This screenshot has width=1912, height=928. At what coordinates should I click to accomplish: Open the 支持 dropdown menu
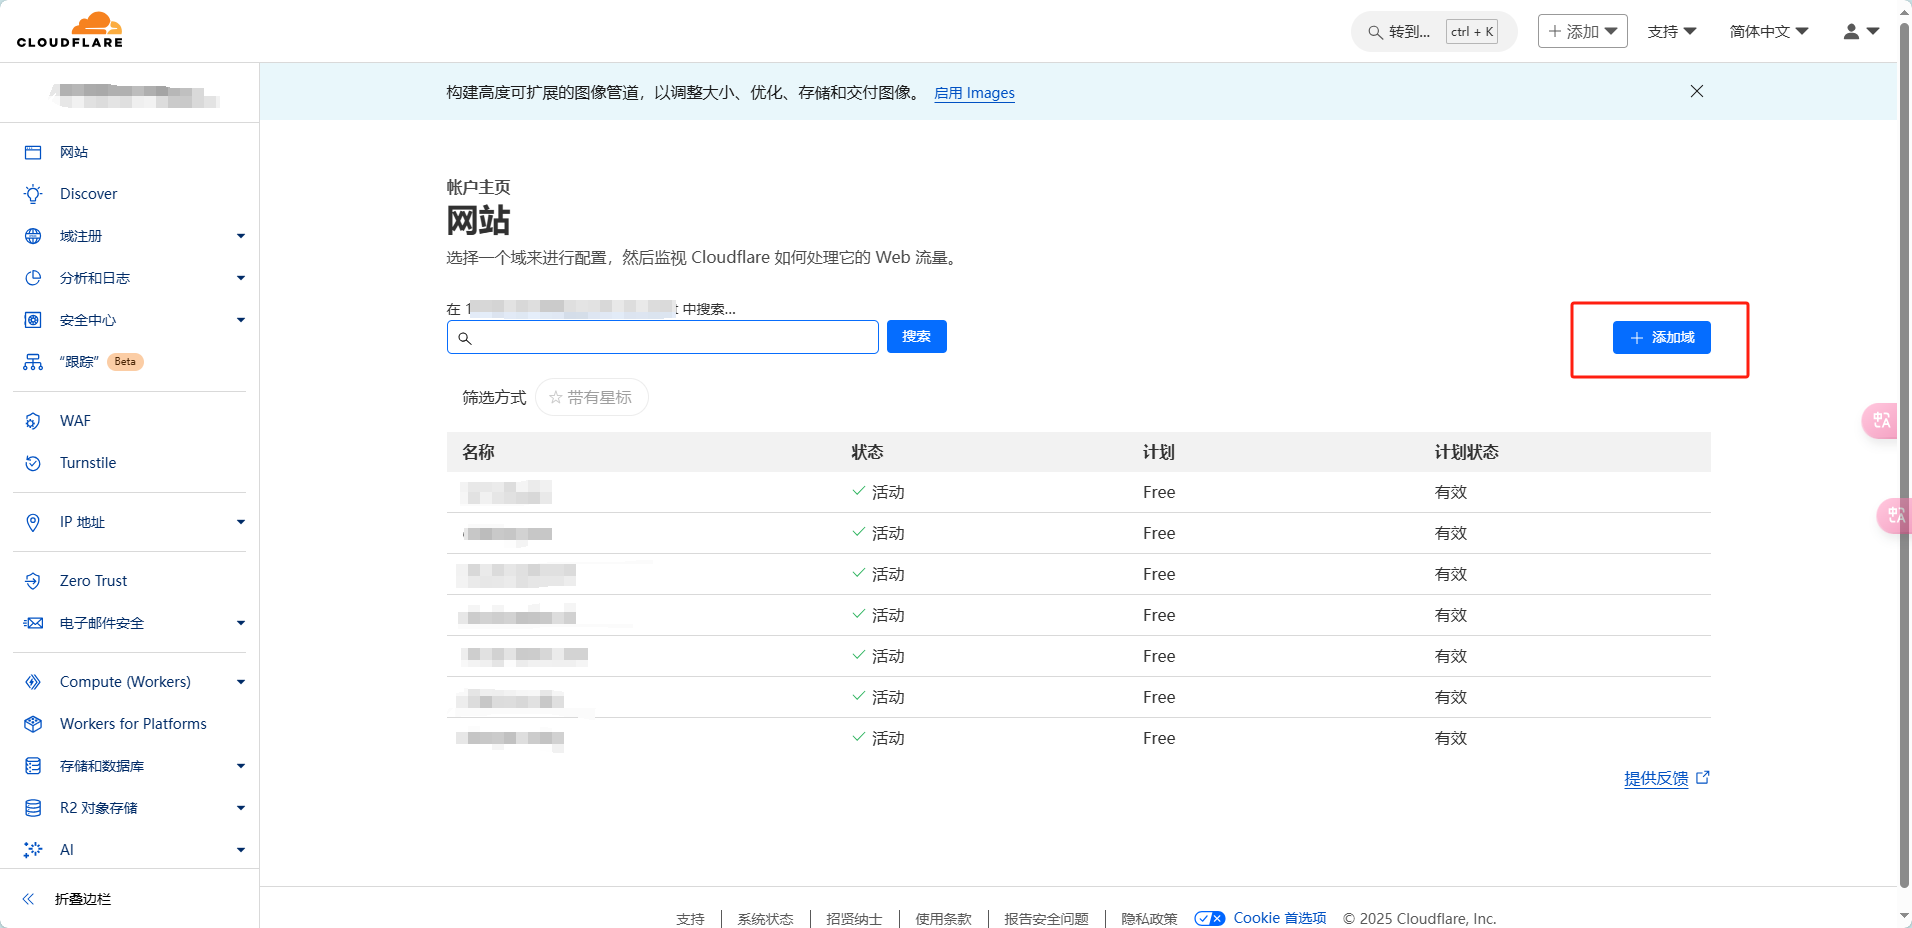pyautogui.click(x=1672, y=31)
